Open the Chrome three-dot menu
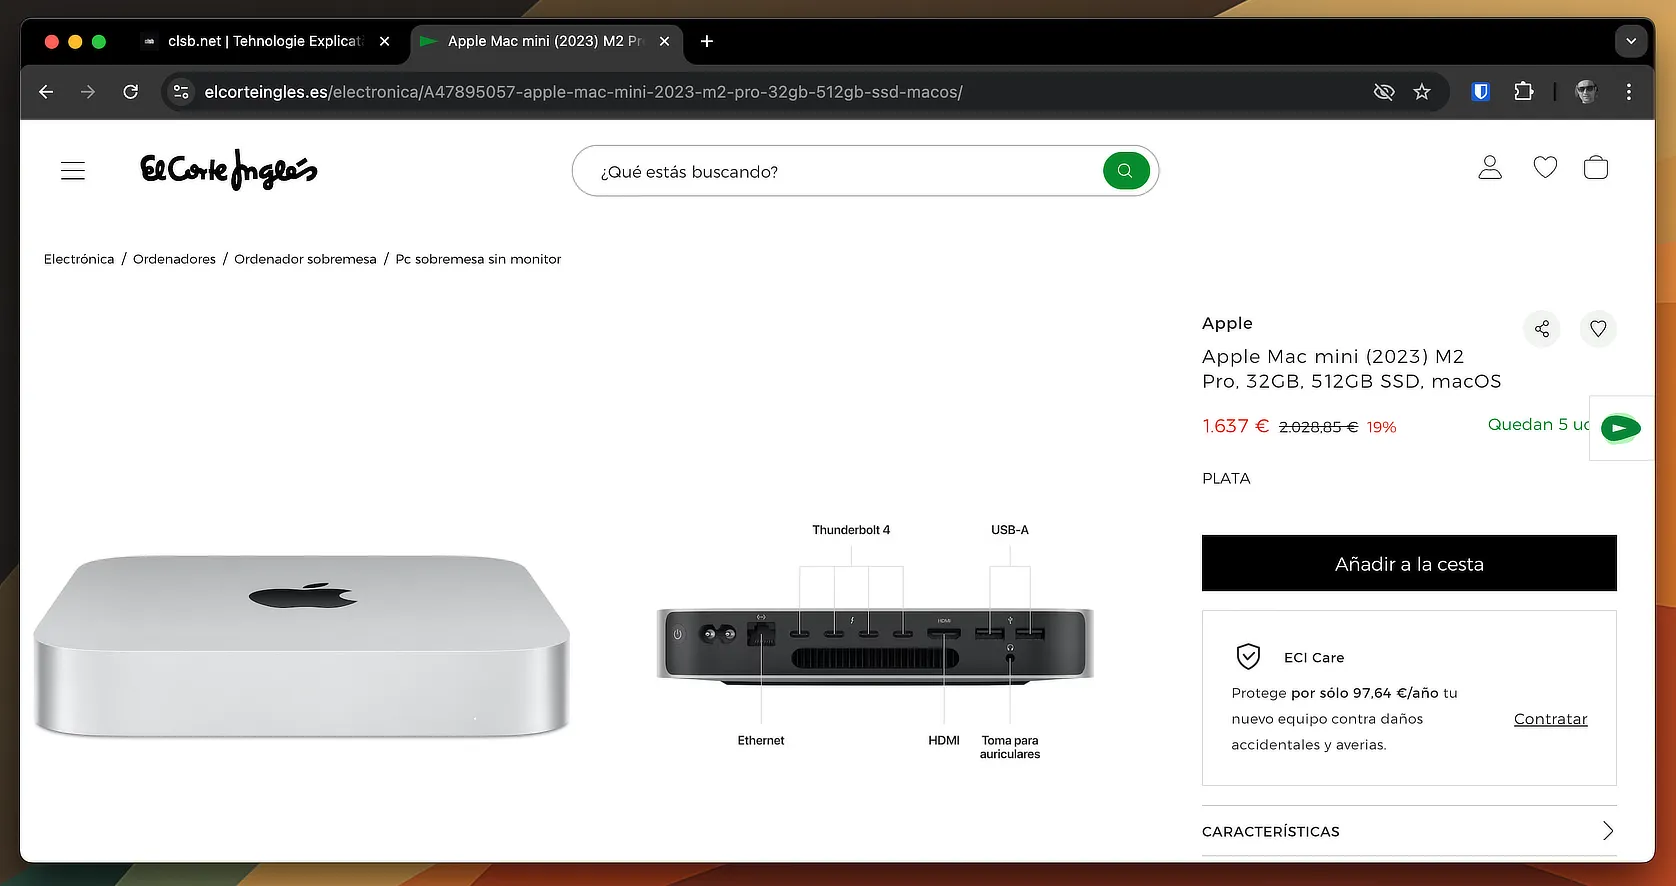Screen dimensions: 1676x886 [x=1629, y=92]
